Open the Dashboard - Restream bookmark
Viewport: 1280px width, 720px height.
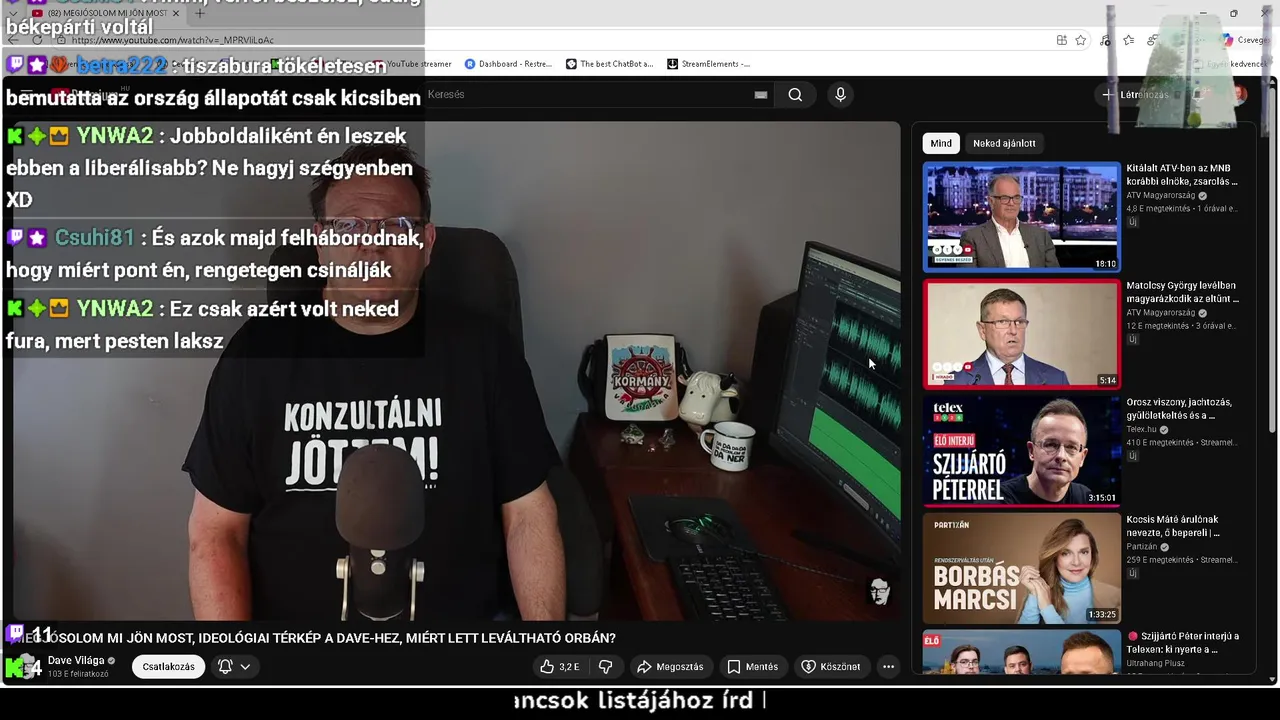tap(508, 64)
